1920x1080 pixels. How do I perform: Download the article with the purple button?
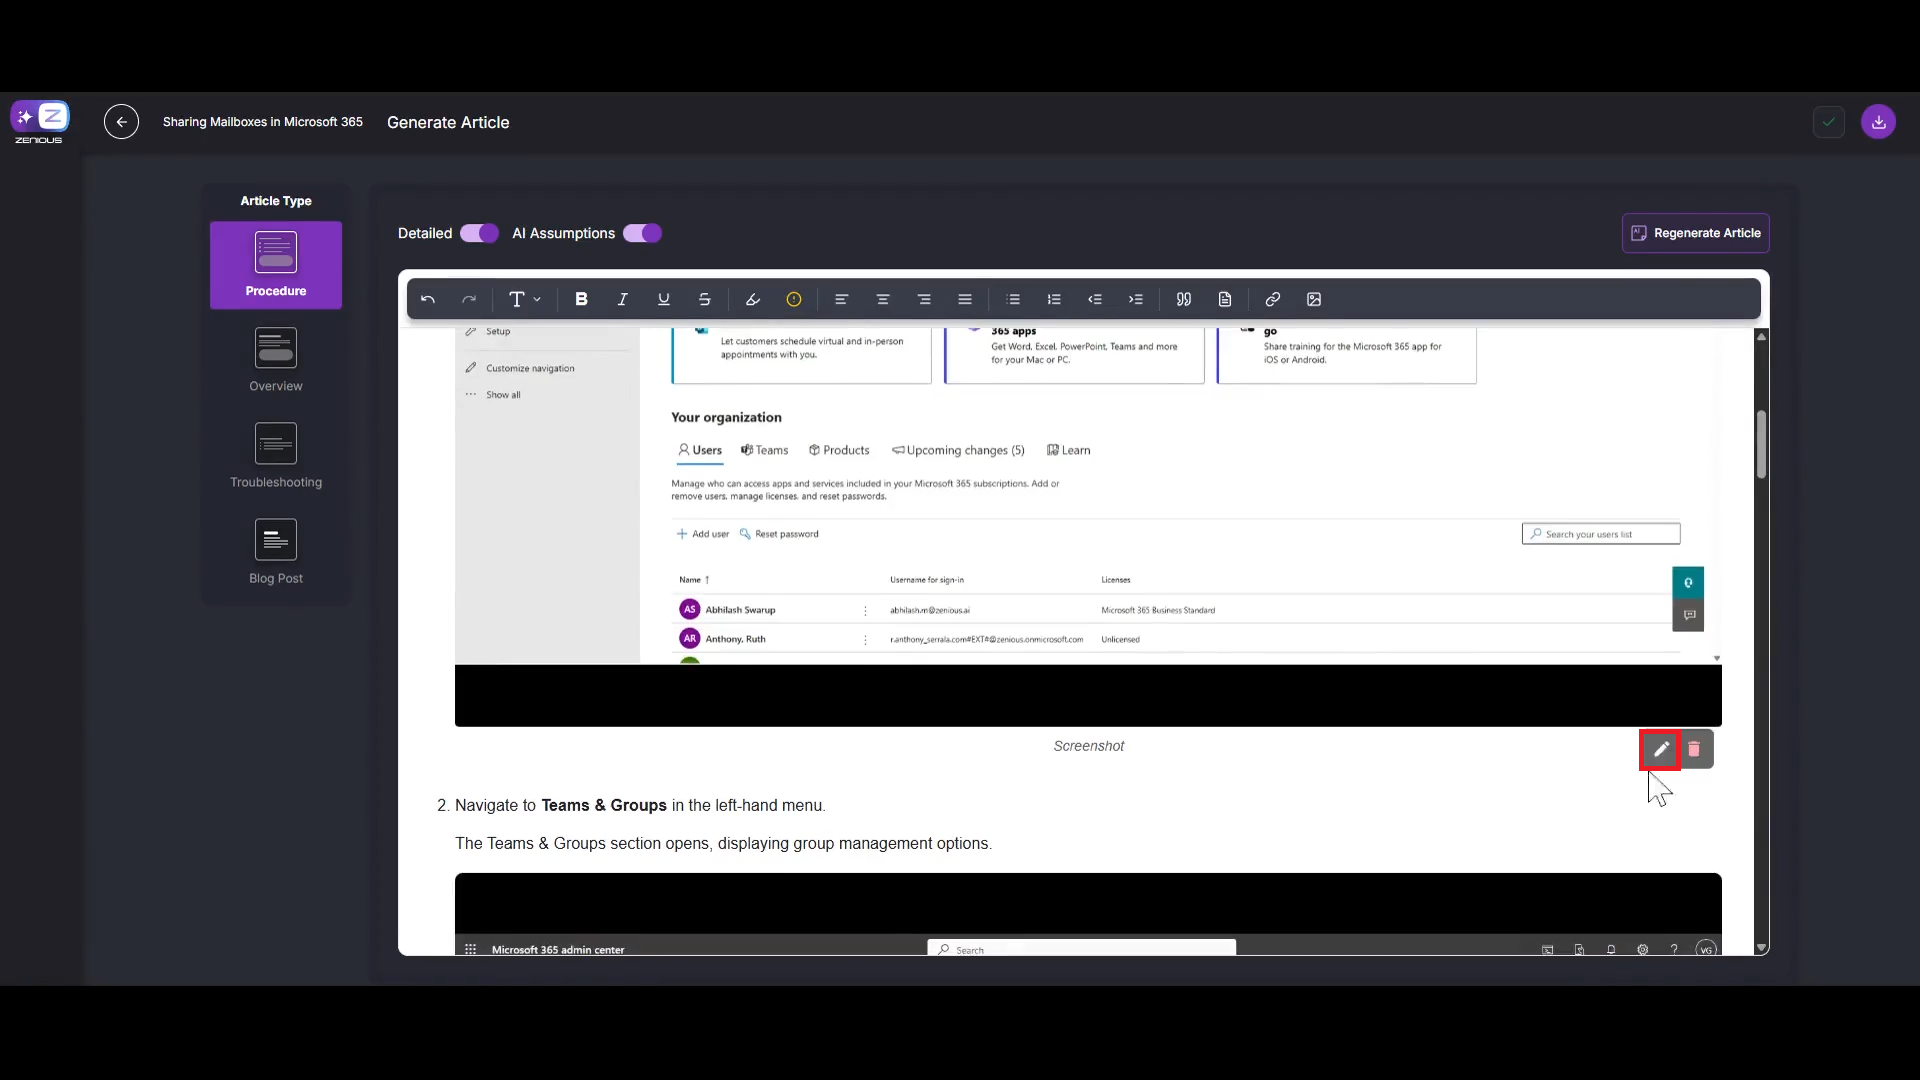point(1878,122)
